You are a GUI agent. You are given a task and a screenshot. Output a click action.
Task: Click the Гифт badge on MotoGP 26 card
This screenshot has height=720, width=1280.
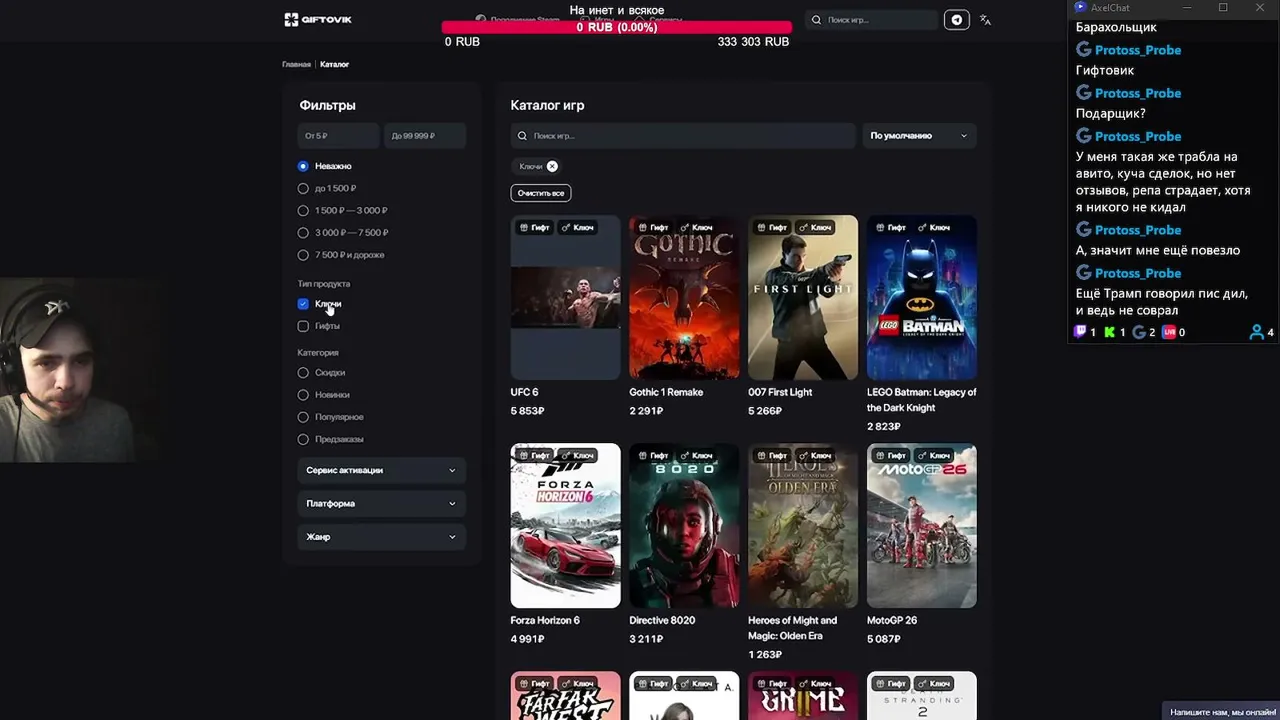pos(891,455)
